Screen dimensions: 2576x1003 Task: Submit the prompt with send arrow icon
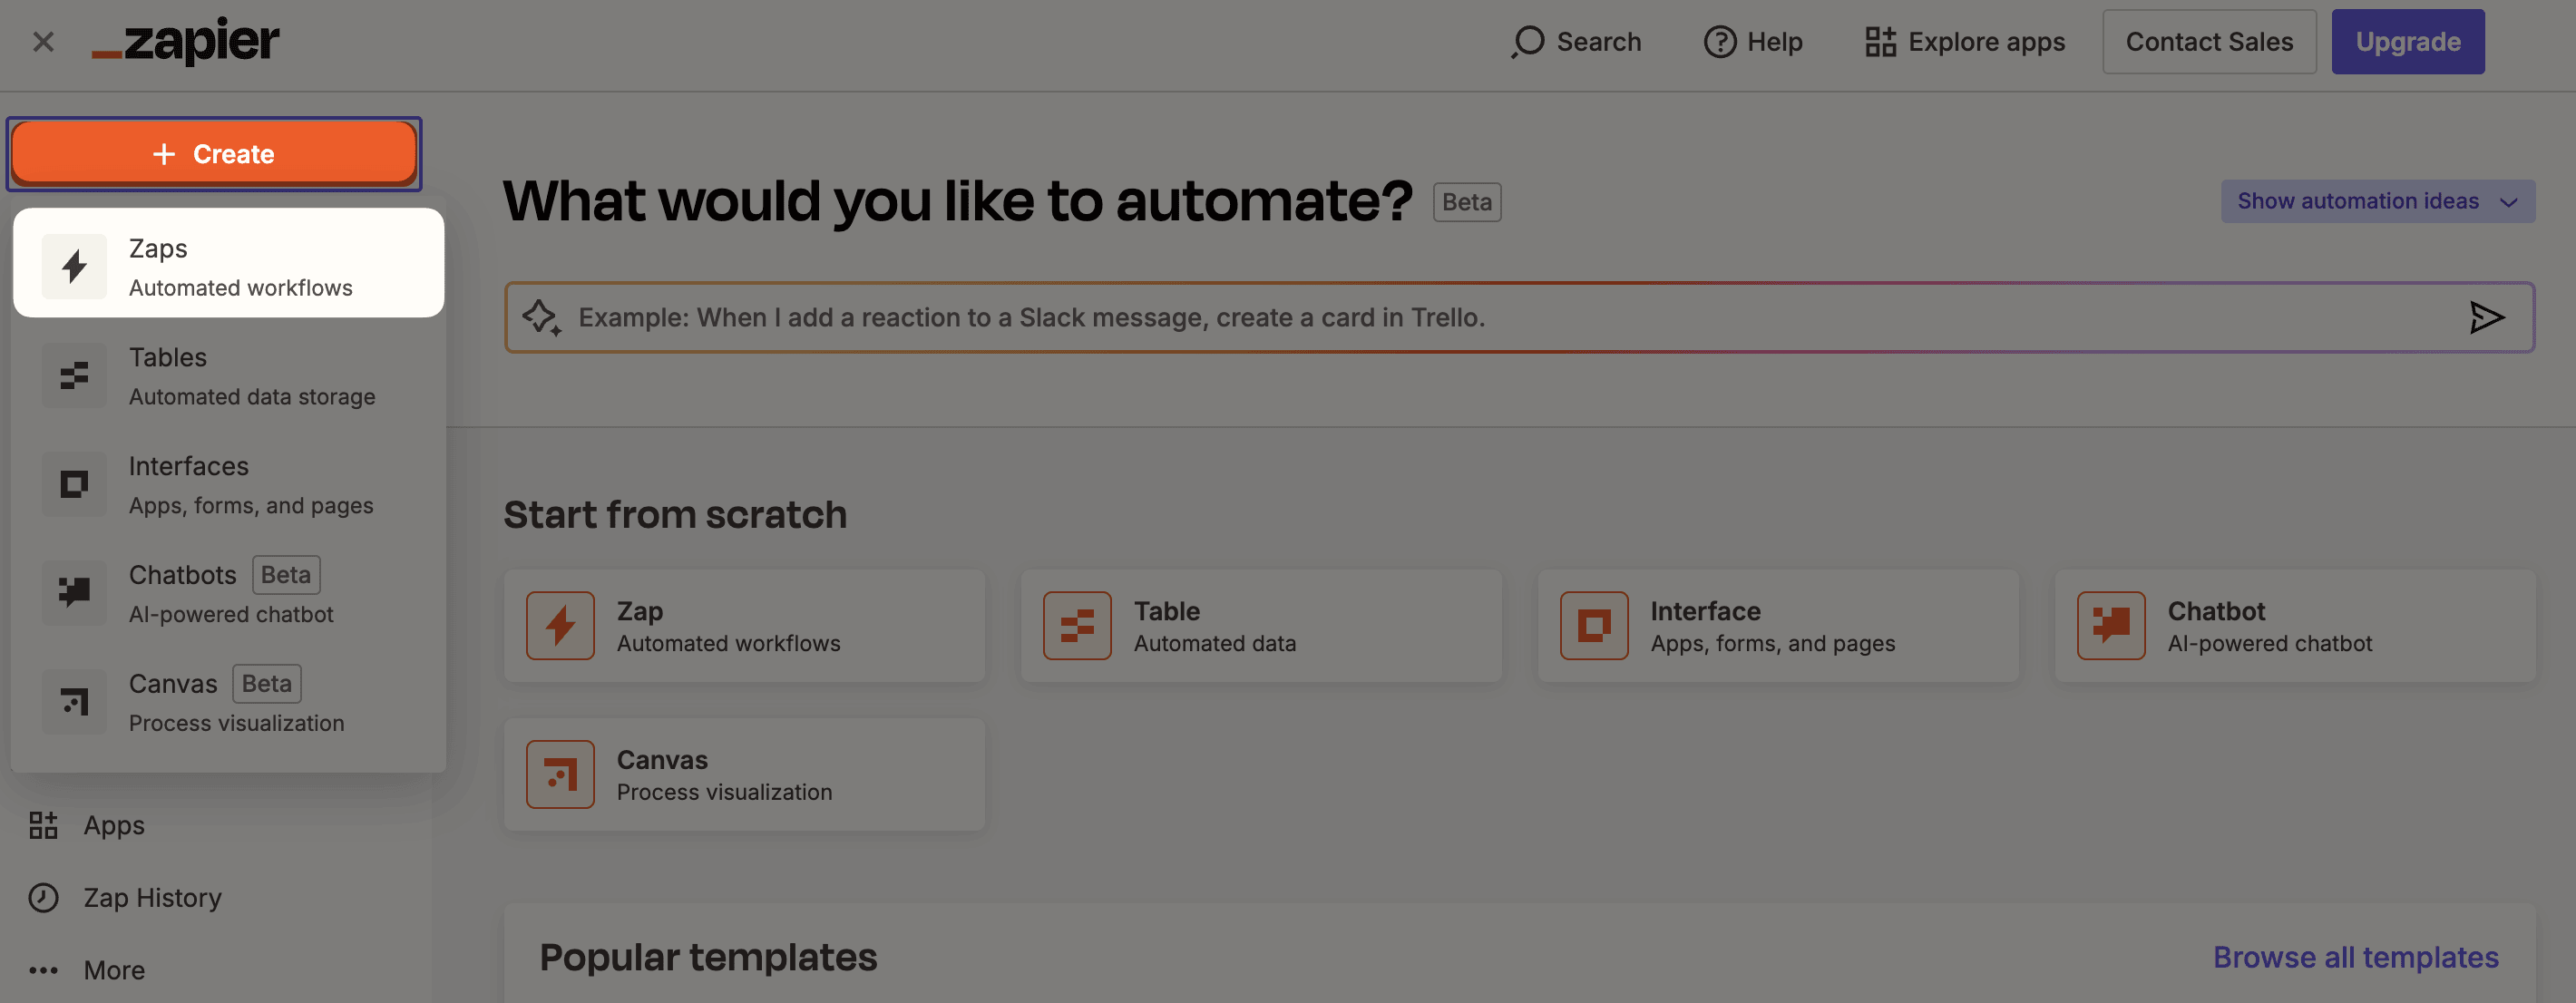2486,317
